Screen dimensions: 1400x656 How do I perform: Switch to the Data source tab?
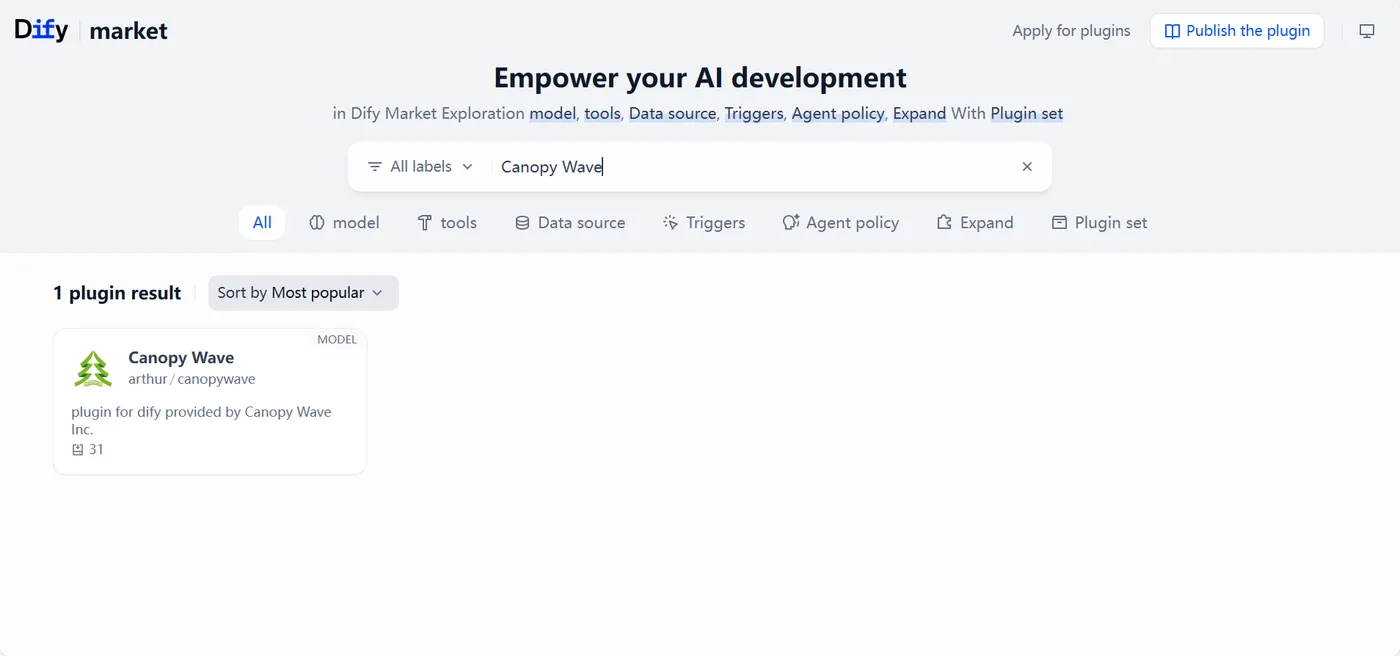coord(570,223)
